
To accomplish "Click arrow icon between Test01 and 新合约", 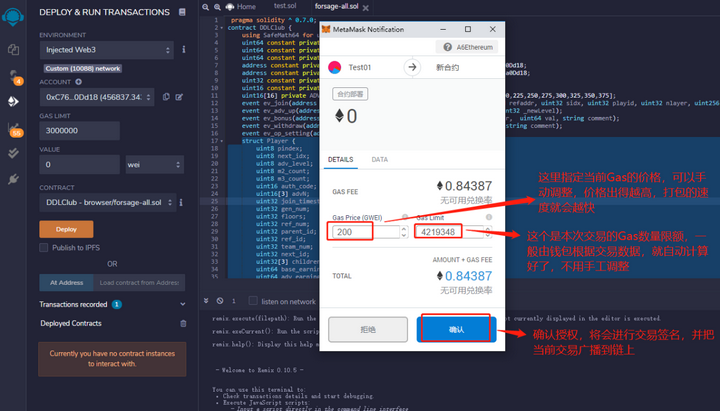I will (x=412, y=68).
